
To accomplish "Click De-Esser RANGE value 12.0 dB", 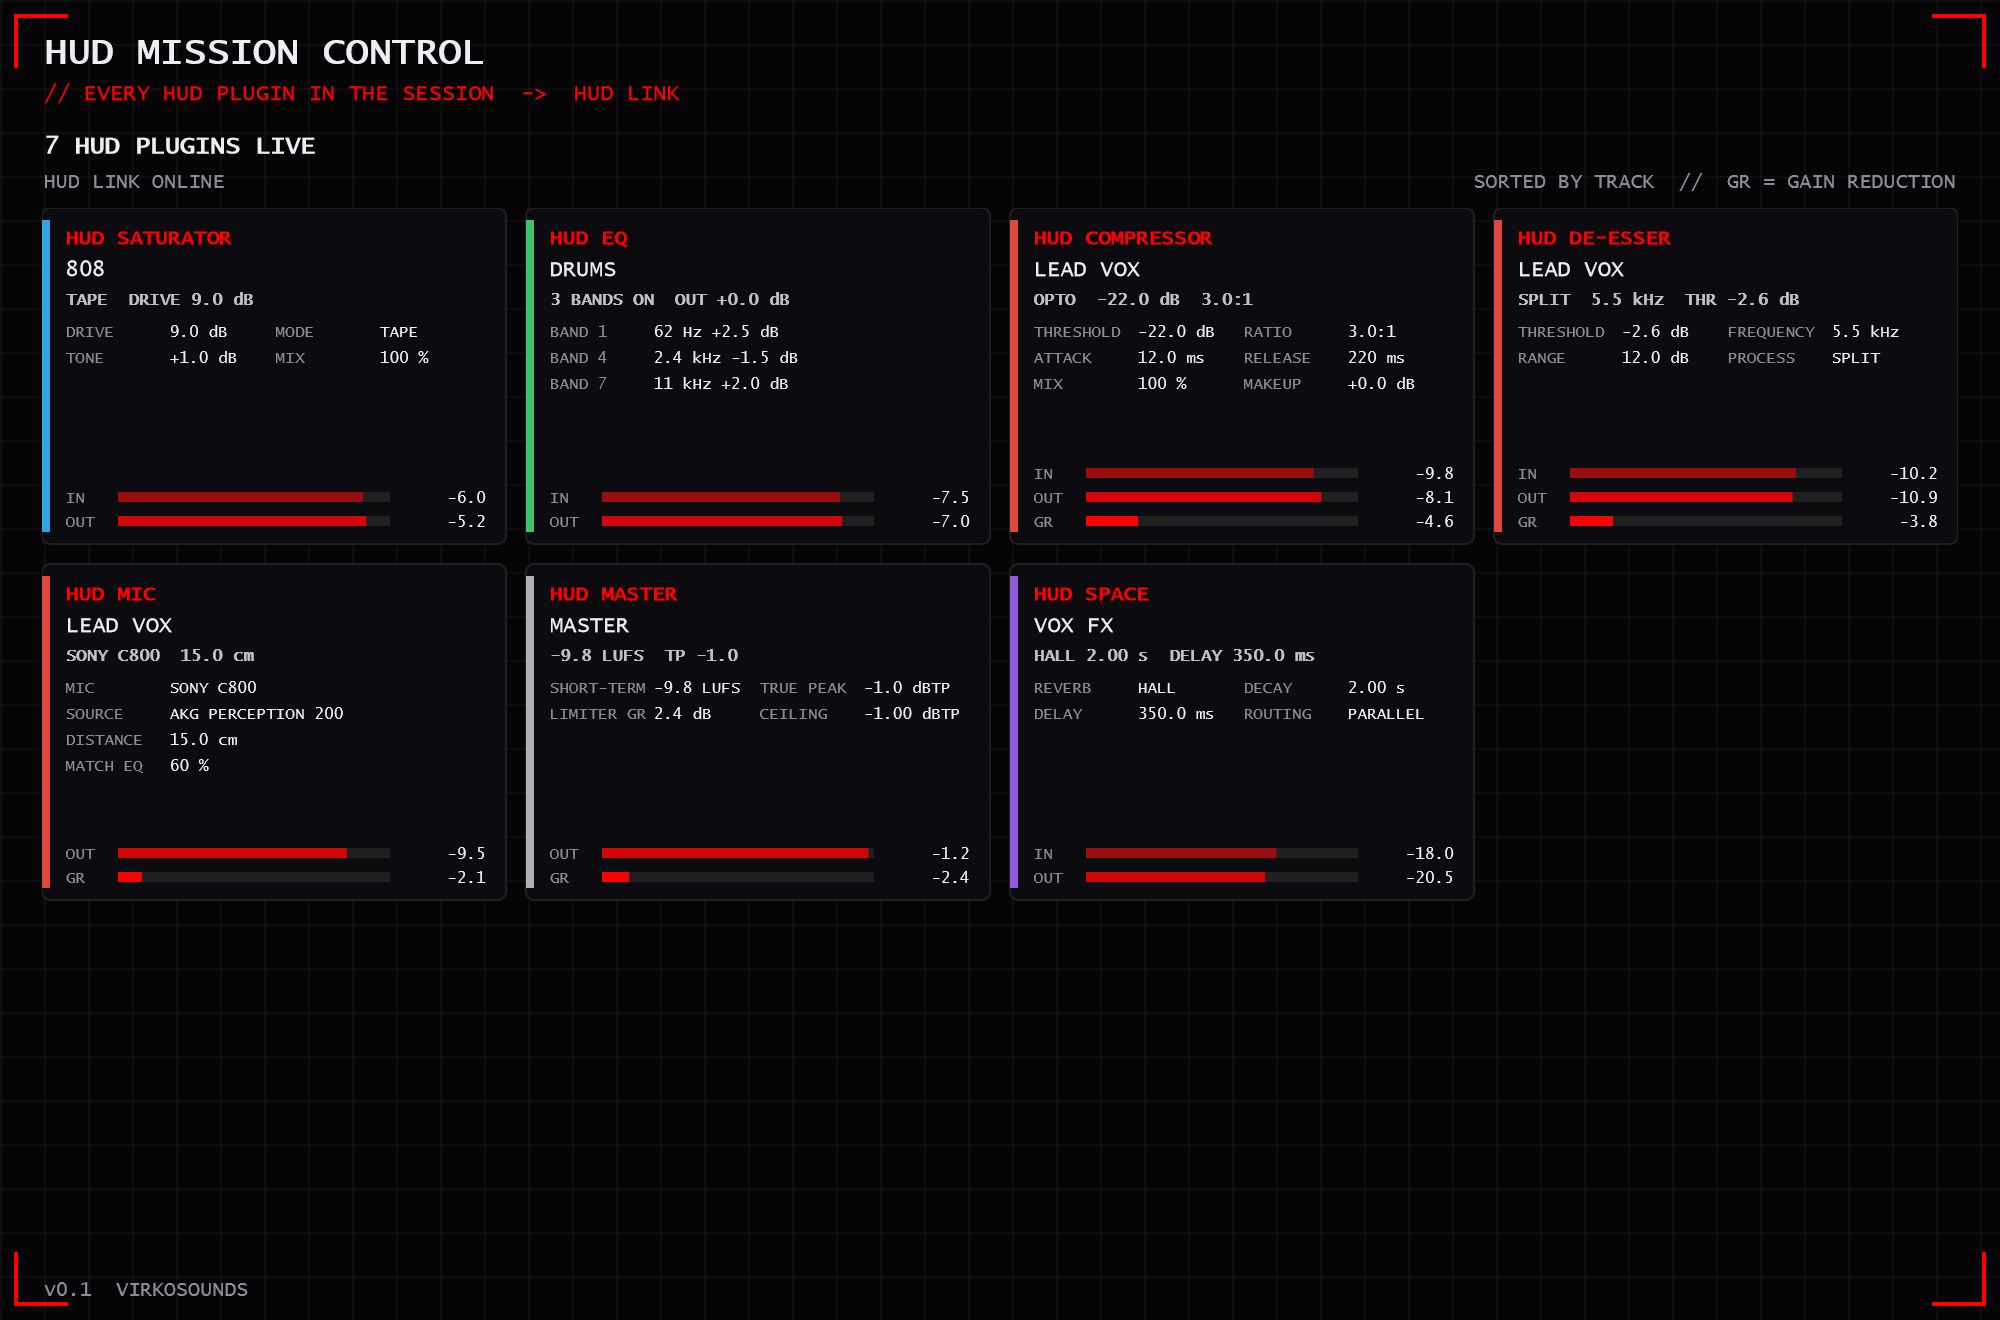I will (1655, 357).
